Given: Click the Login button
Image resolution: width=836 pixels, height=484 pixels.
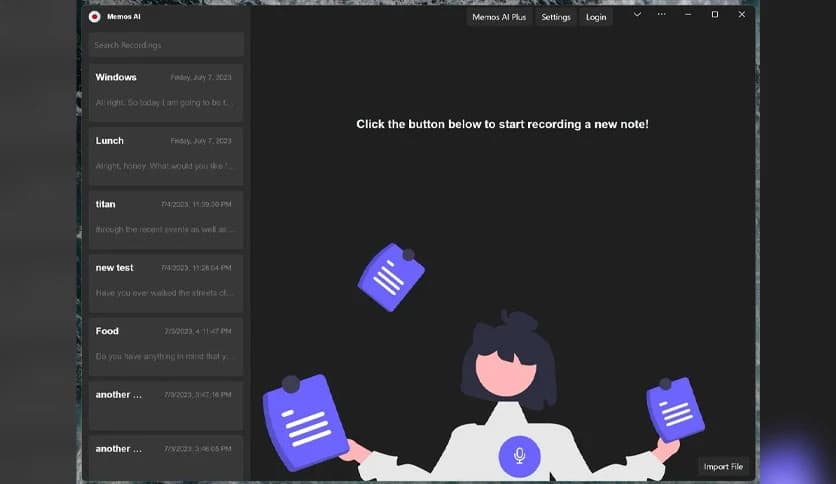Looking at the screenshot, I should coord(596,17).
